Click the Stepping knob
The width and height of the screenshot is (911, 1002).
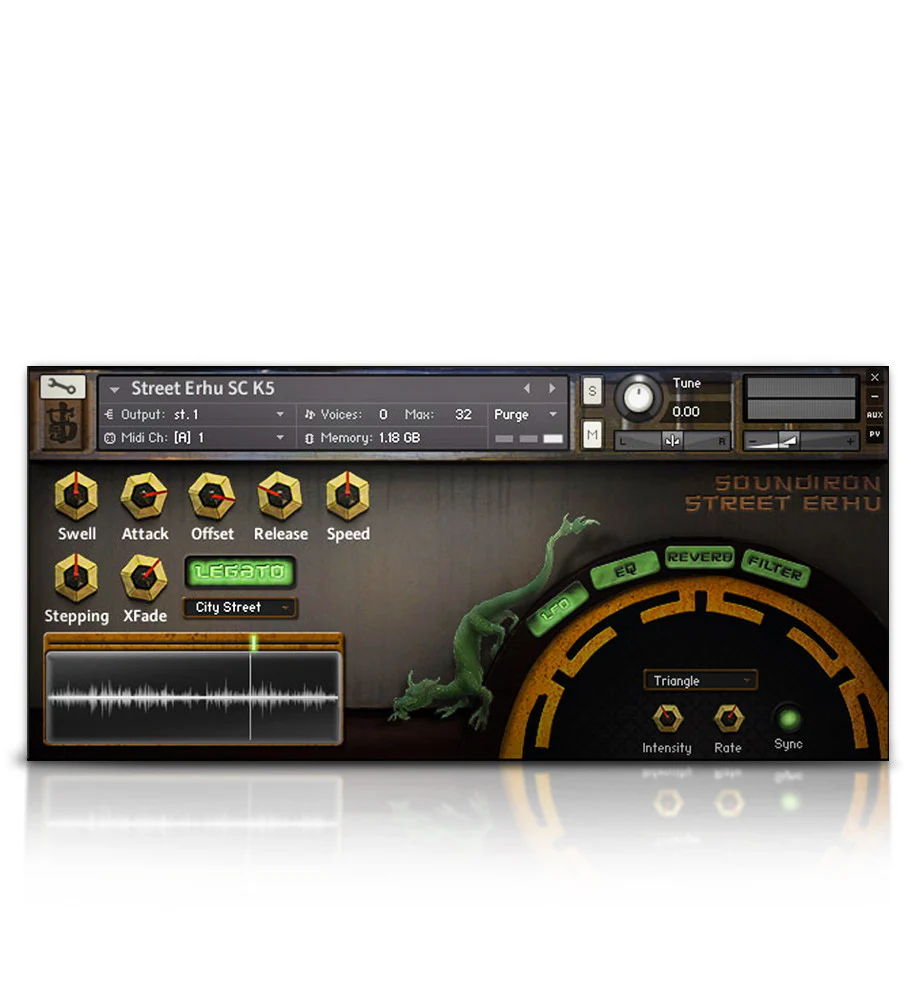pos(76,577)
